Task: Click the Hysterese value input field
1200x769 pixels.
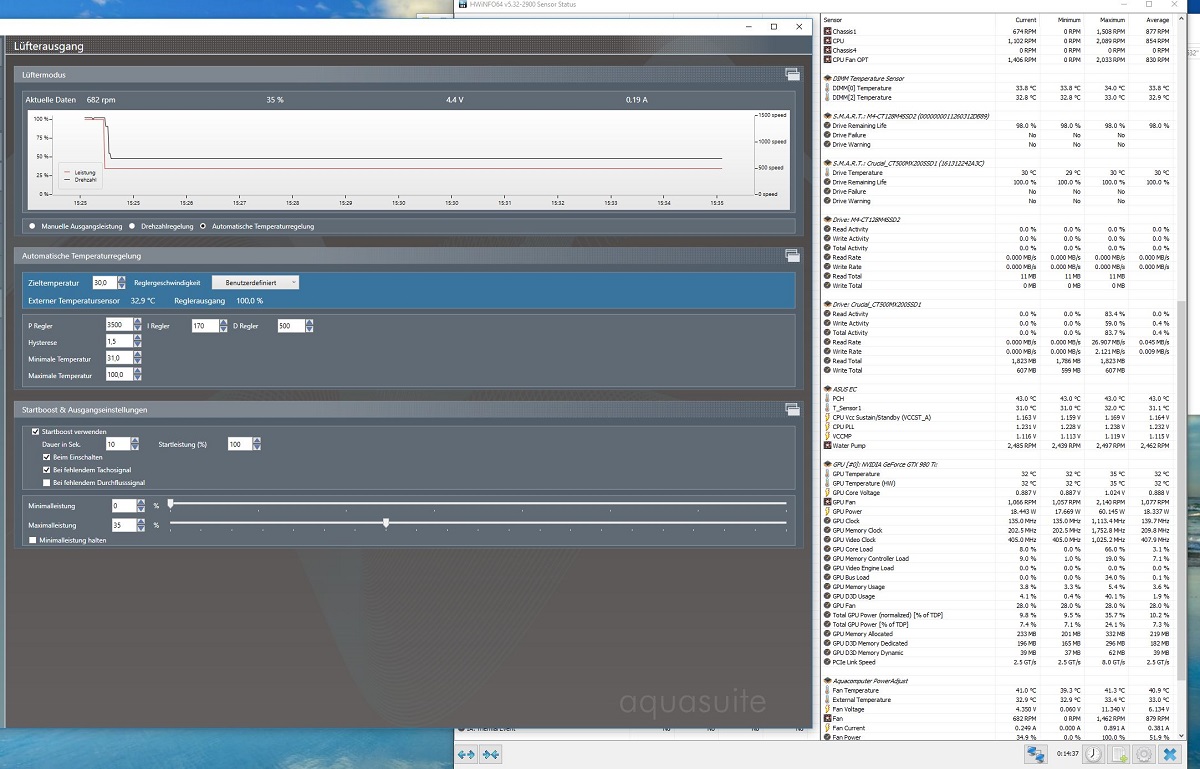Action: pyautogui.click(x=118, y=342)
